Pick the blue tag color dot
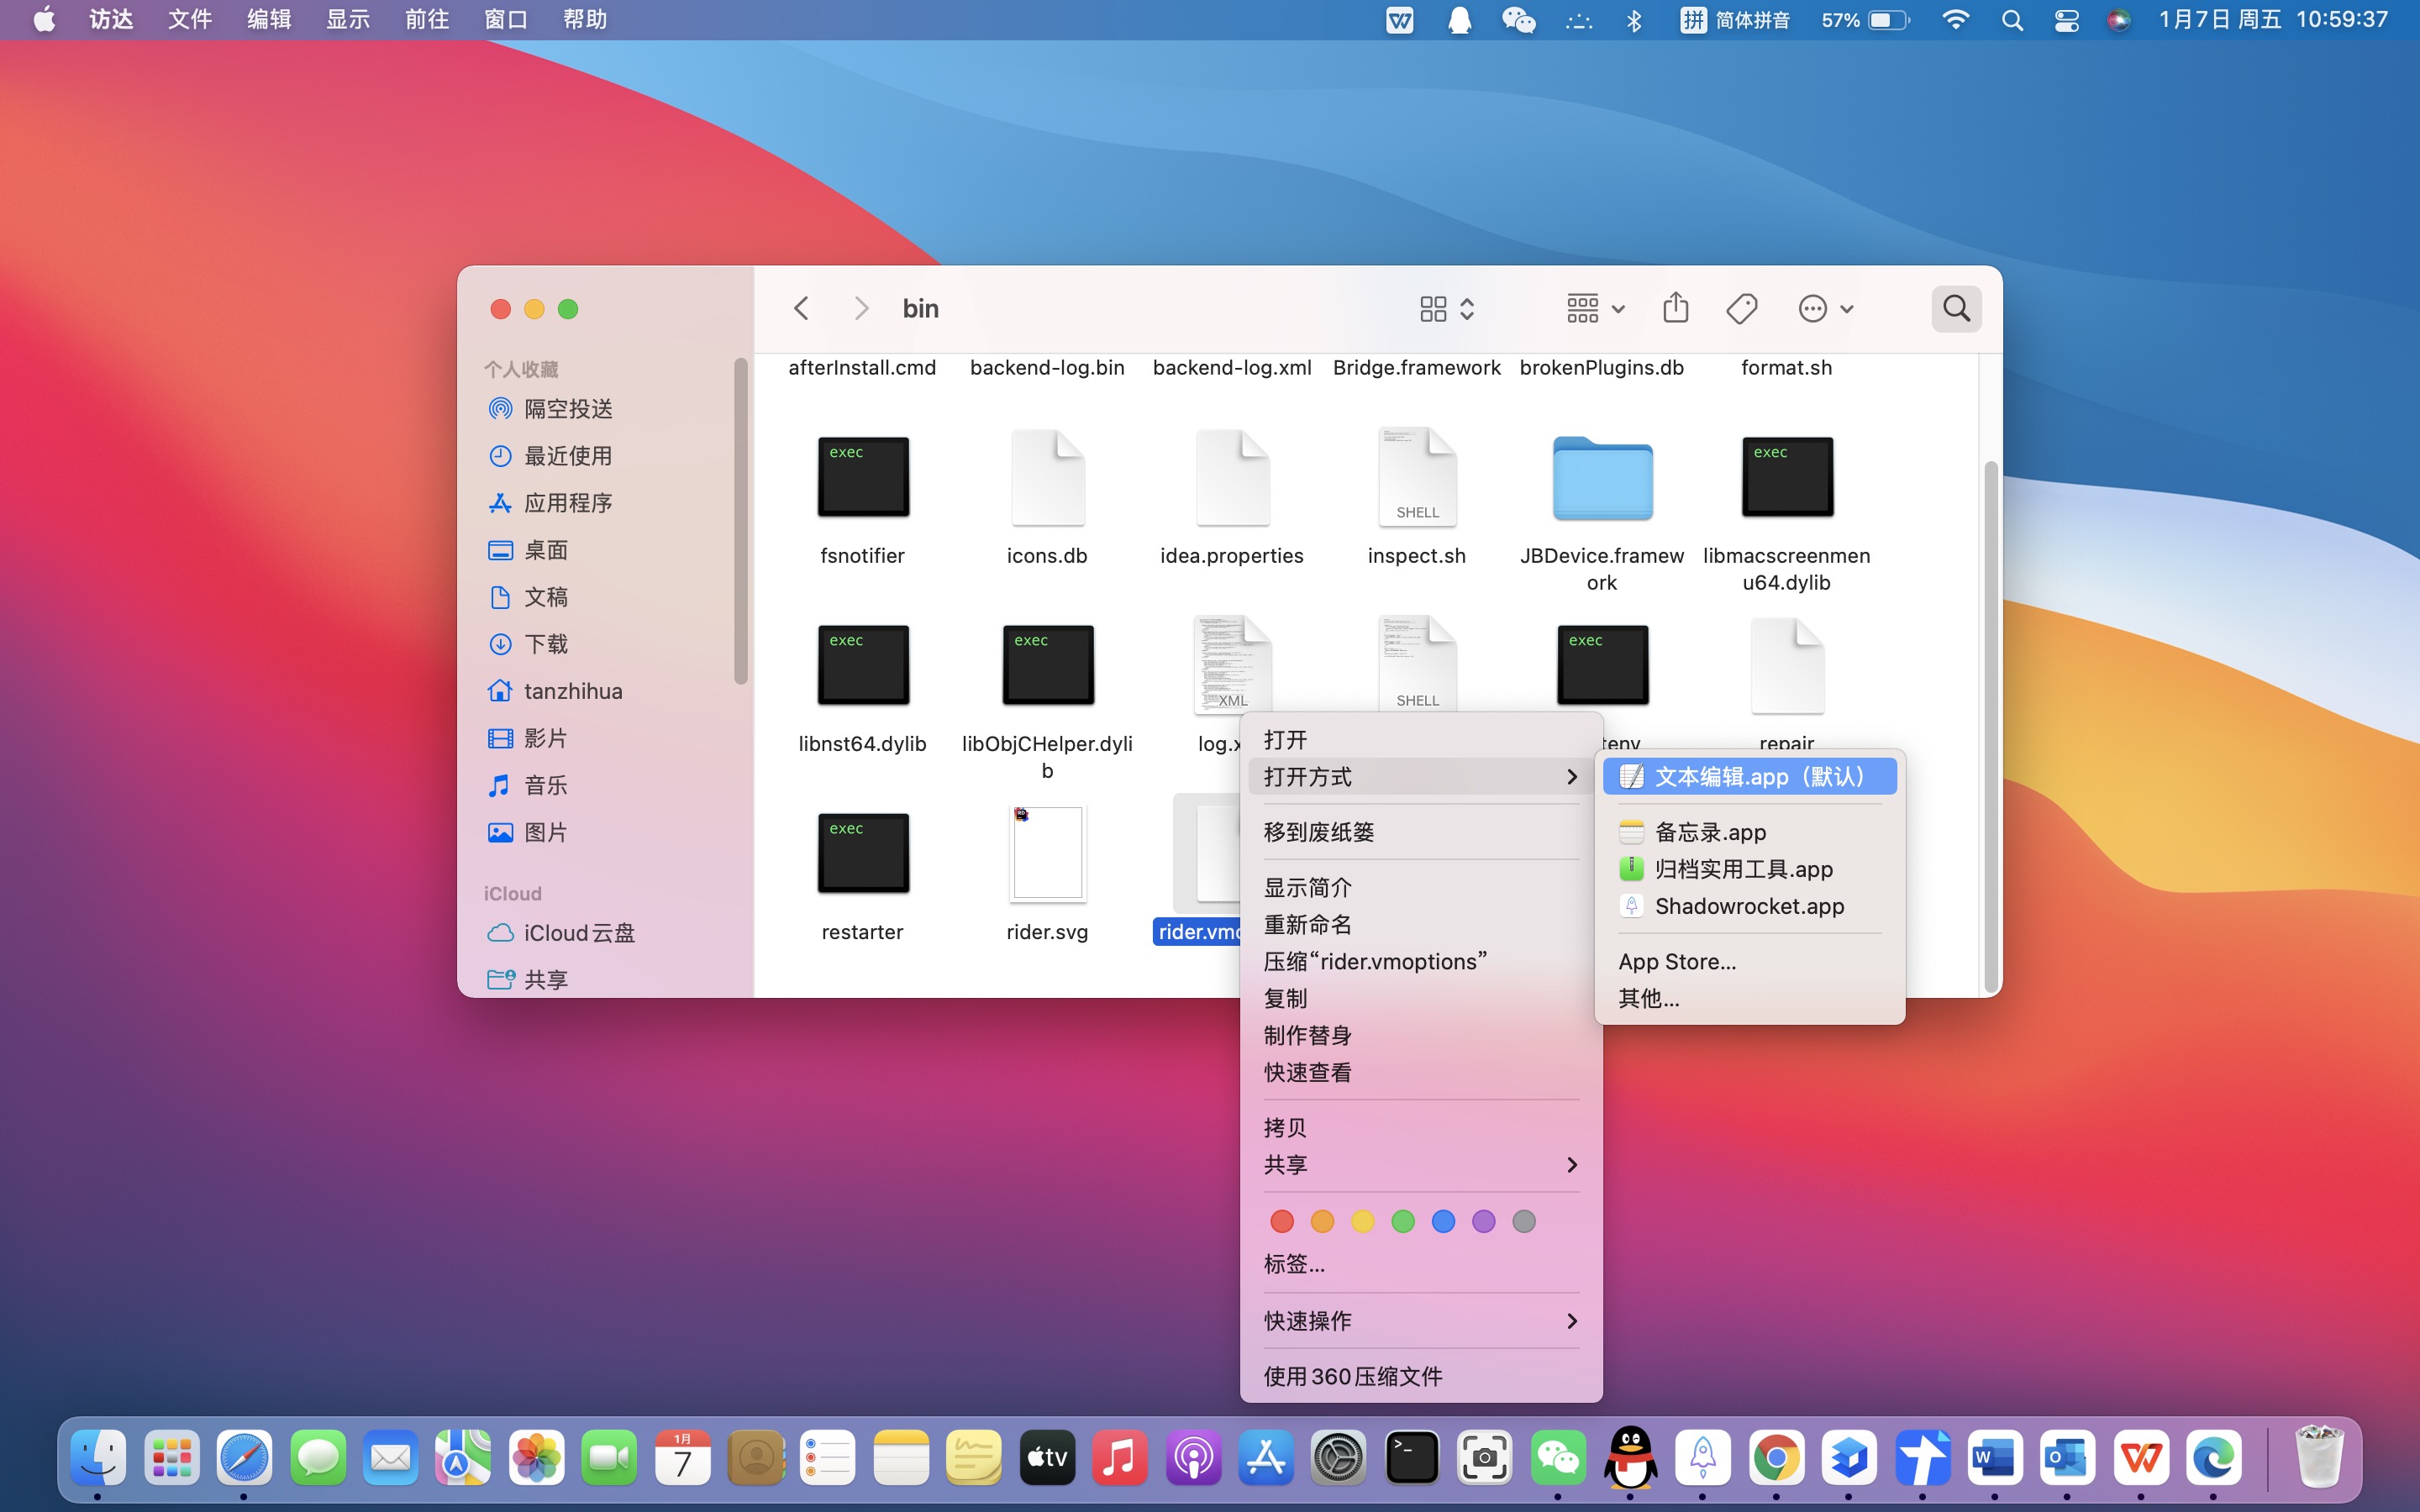The image size is (2420, 1512). [1443, 1221]
